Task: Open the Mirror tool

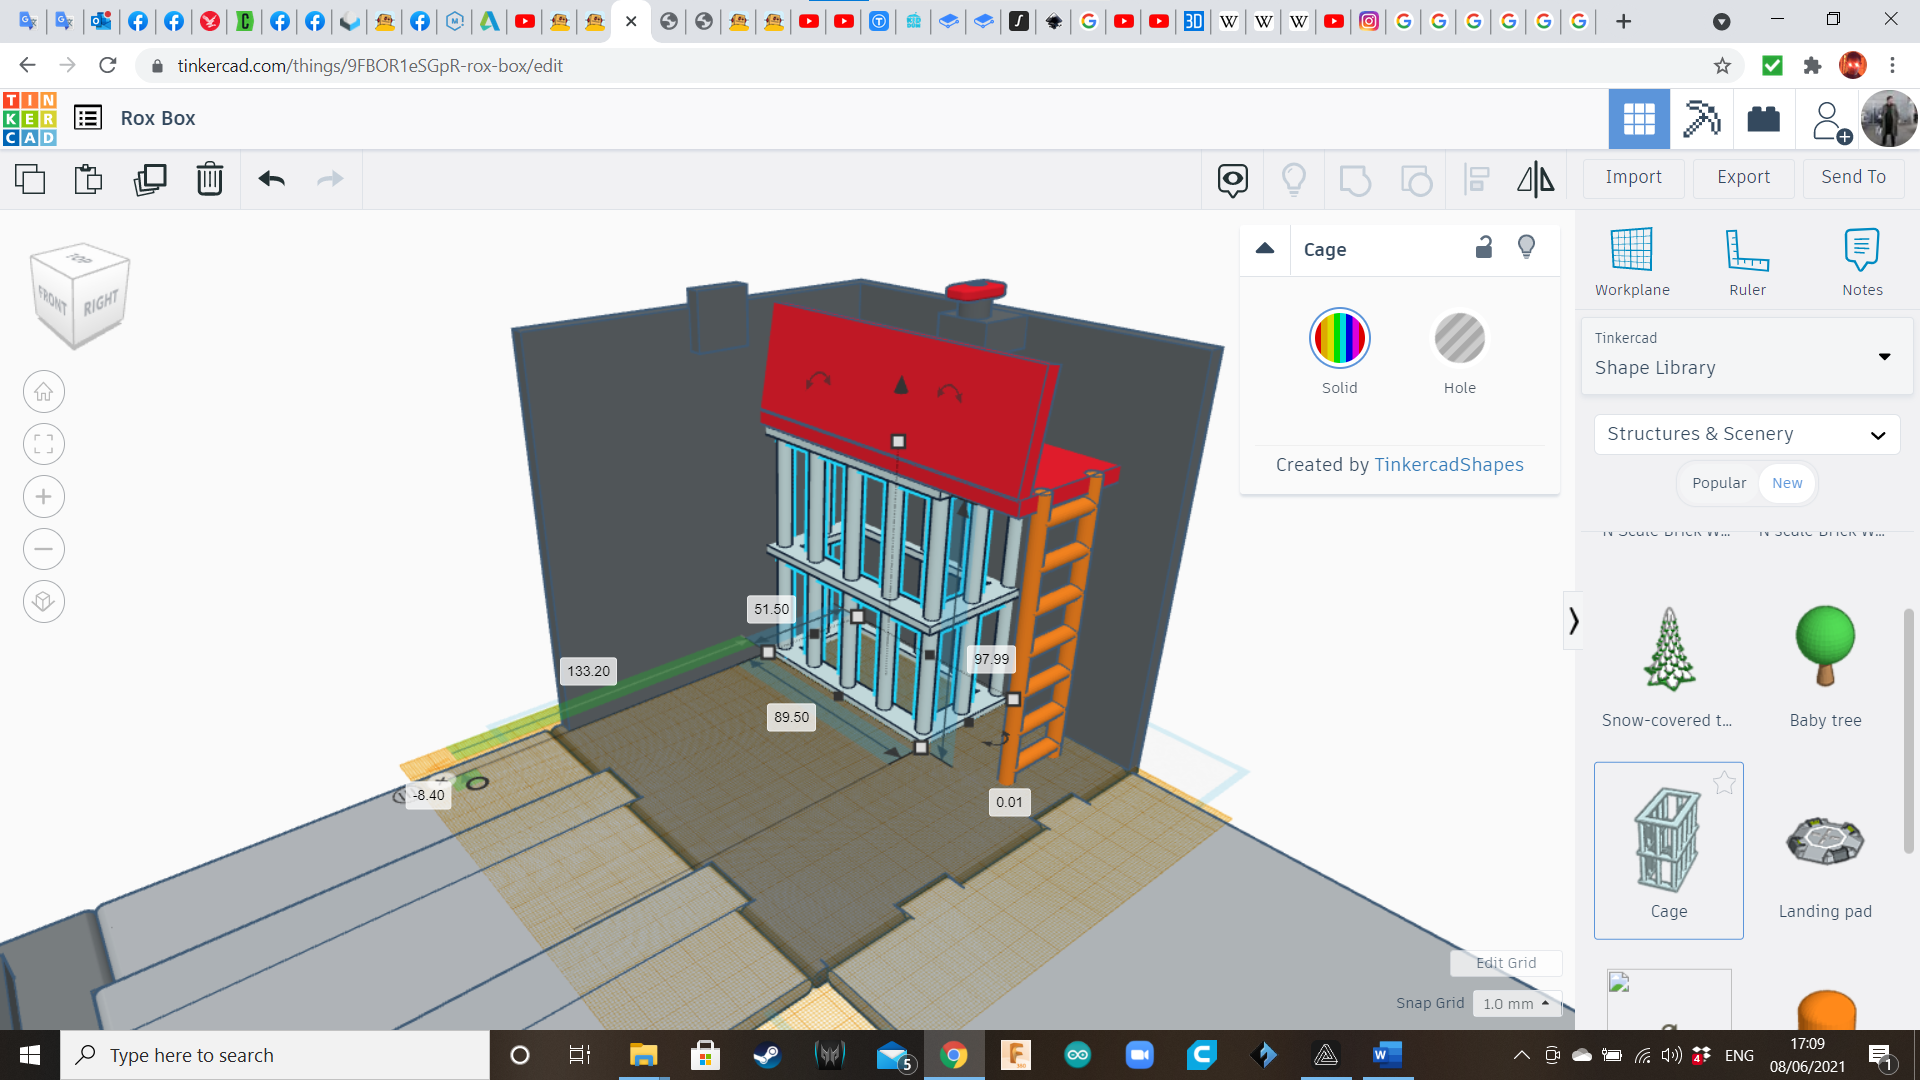Action: (x=1535, y=179)
